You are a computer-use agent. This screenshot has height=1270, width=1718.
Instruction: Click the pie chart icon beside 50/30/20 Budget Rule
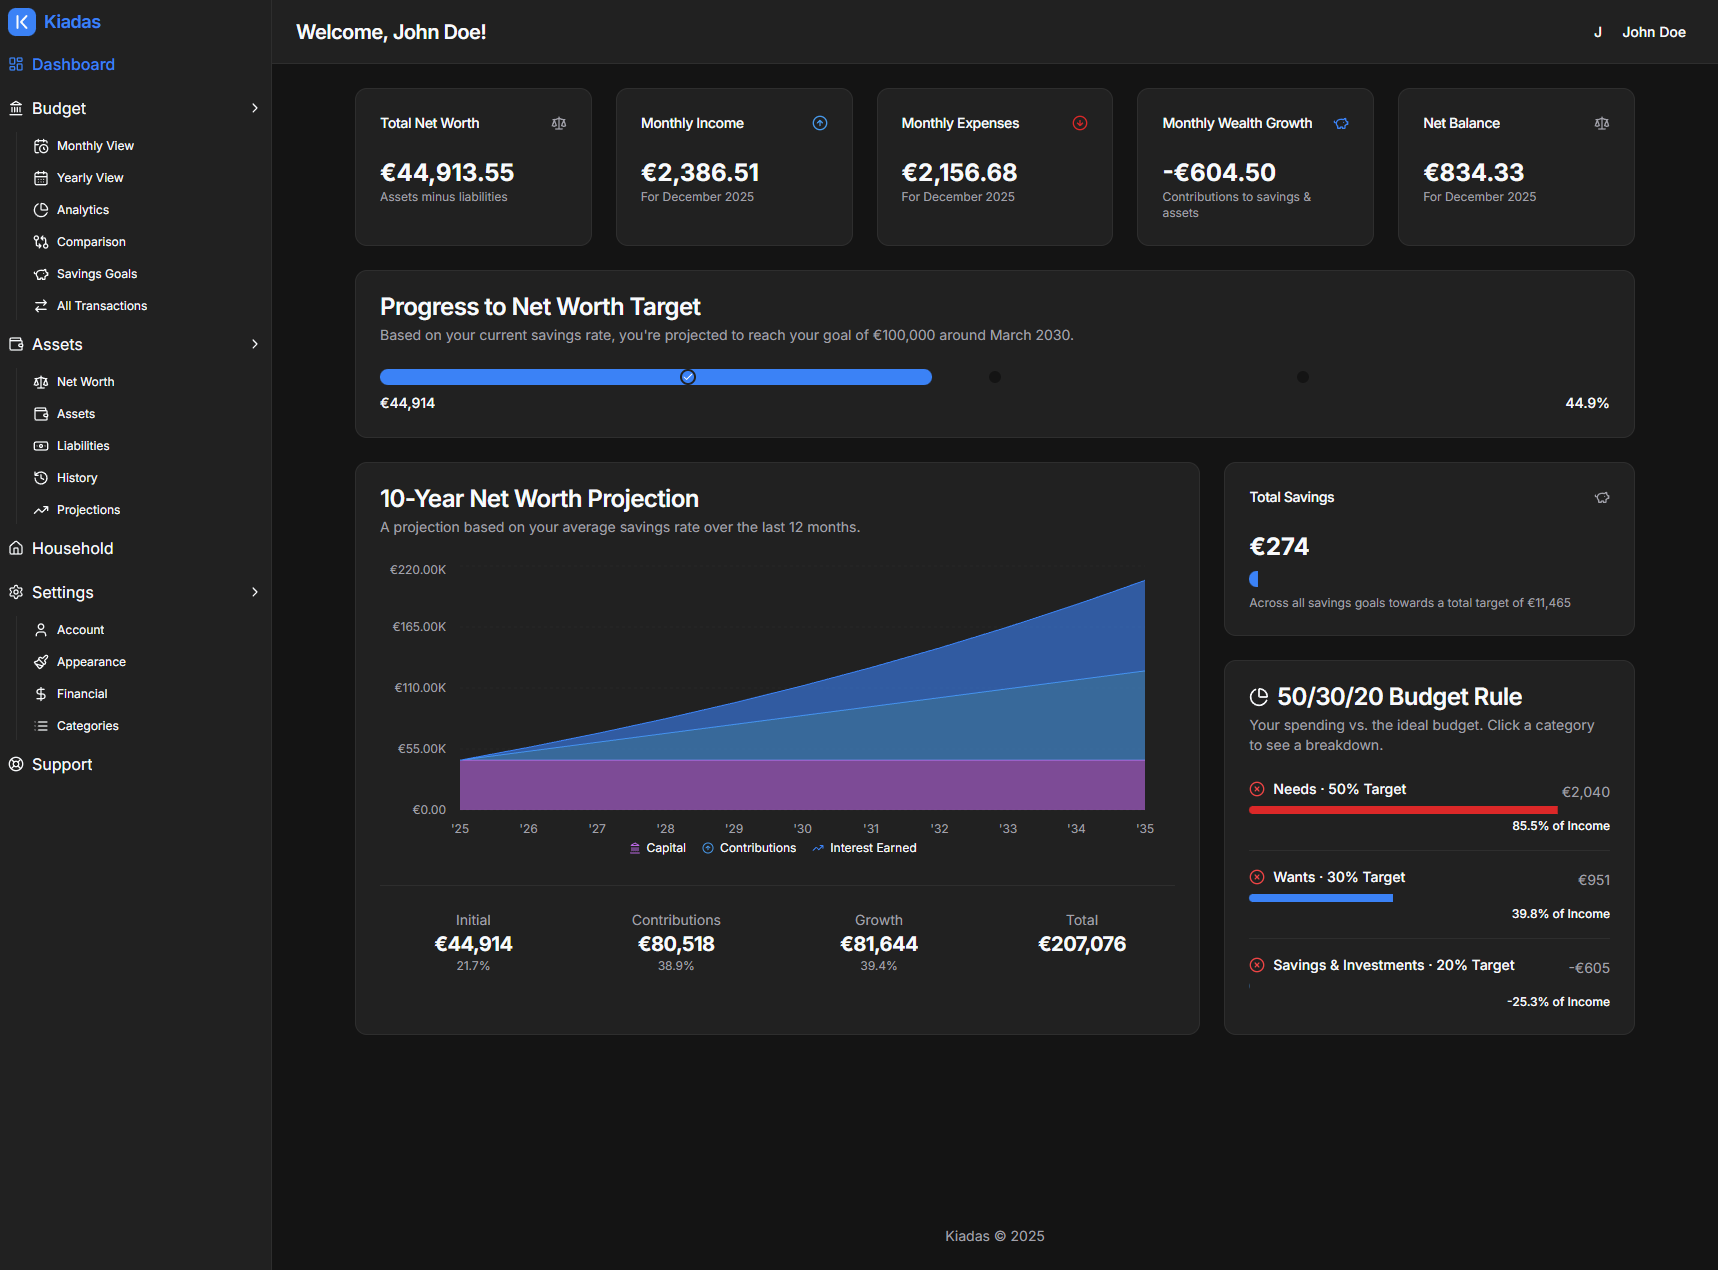point(1259,697)
